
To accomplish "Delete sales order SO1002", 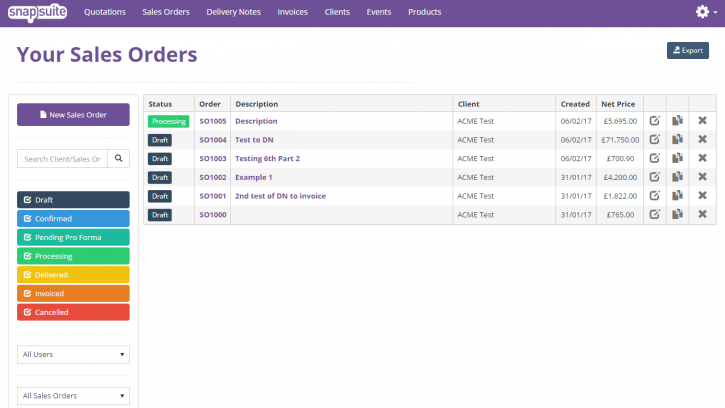I will [x=702, y=177].
